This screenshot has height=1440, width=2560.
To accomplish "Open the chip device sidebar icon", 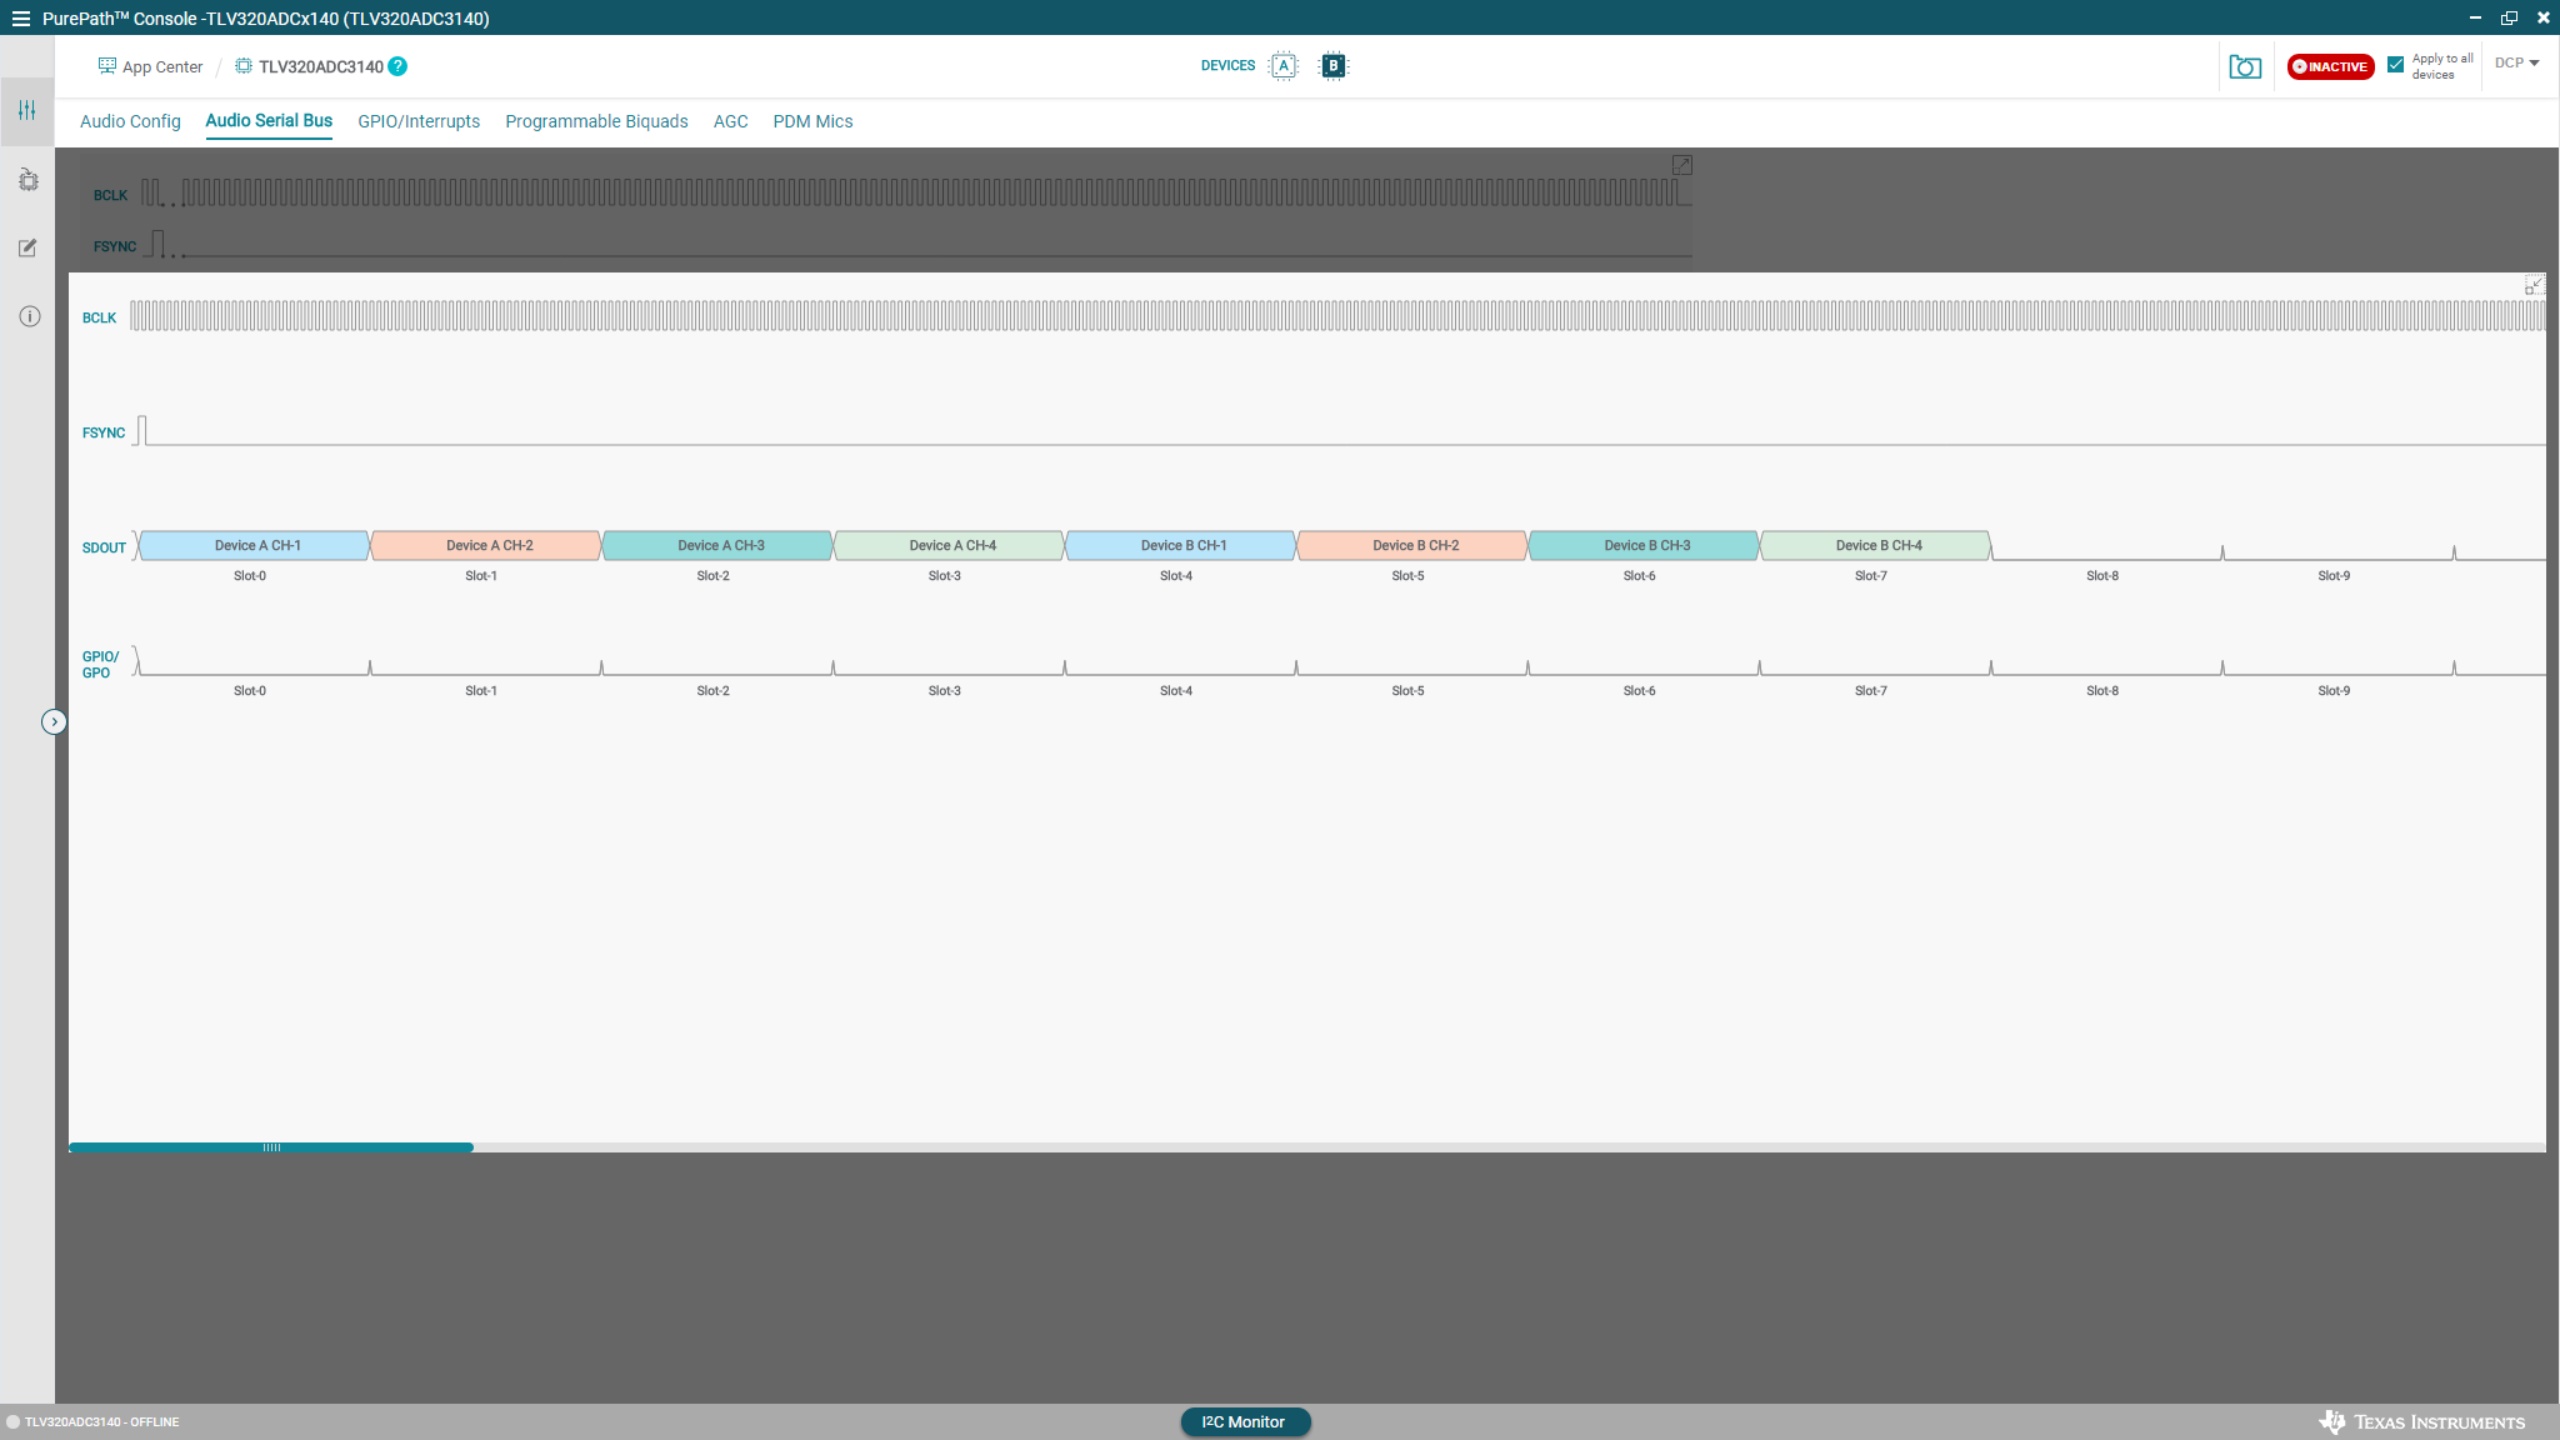I will pyautogui.click(x=28, y=180).
